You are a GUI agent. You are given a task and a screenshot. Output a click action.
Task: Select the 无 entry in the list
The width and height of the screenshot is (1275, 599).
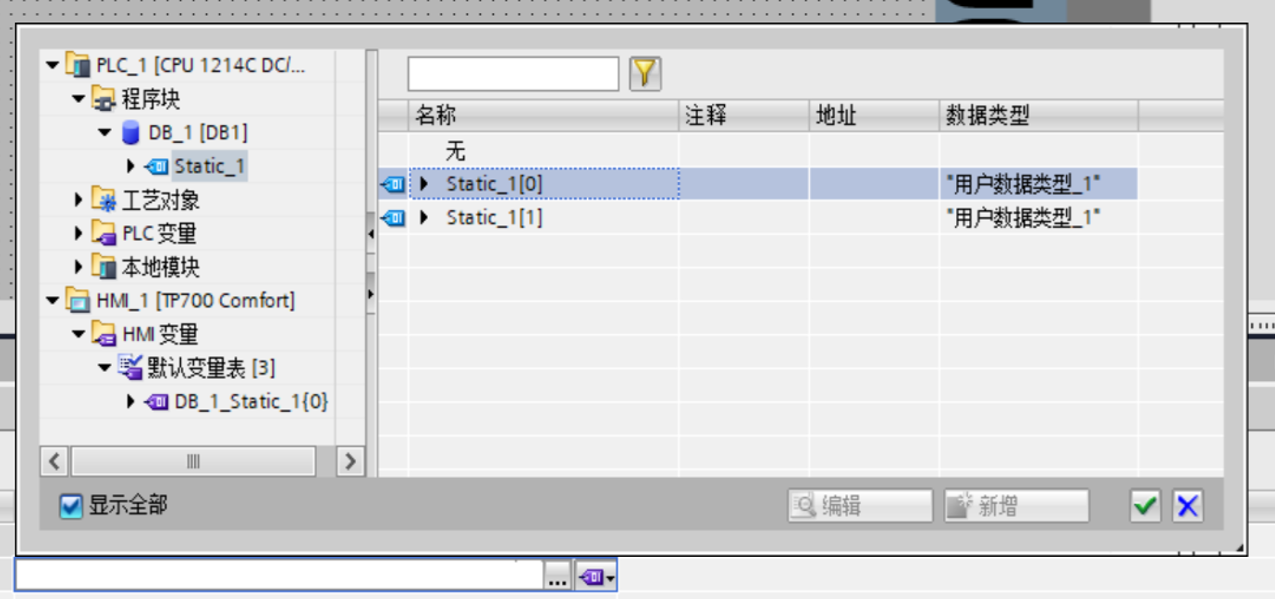tap(455, 151)
